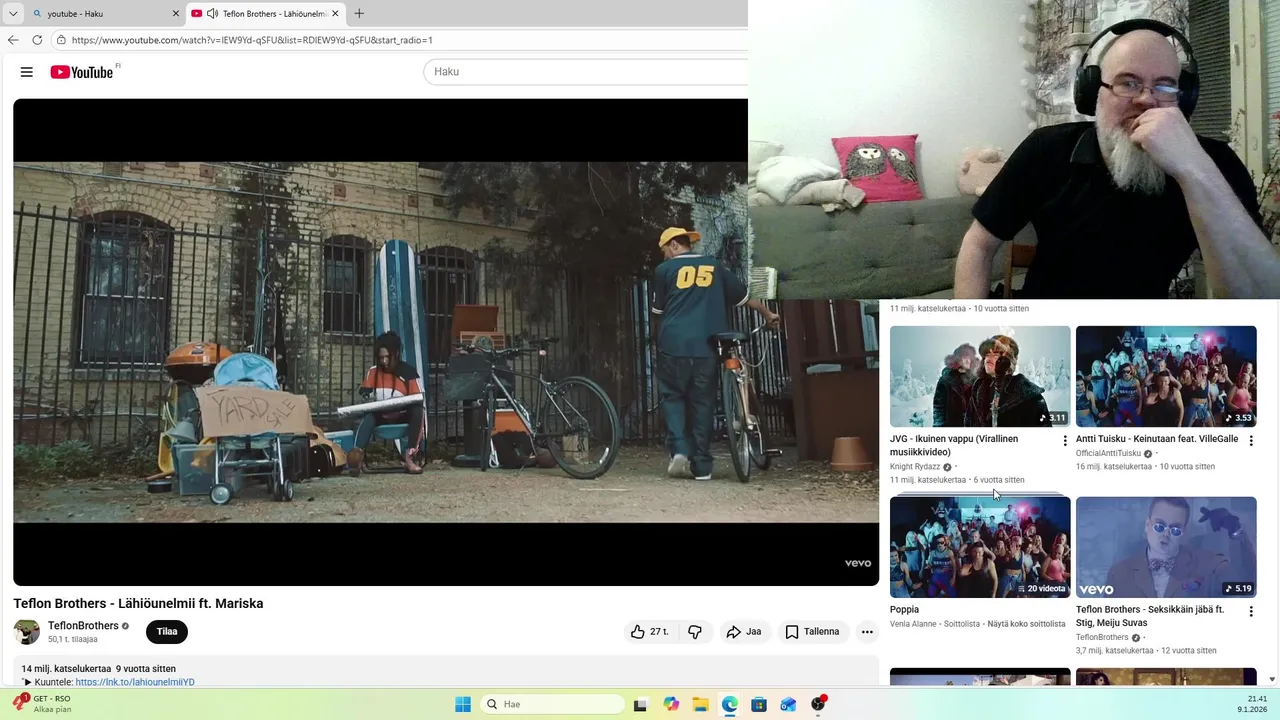
Task: Open the Seksikkään jäbä video thumbnail
Action: (x=1166, y=547)
